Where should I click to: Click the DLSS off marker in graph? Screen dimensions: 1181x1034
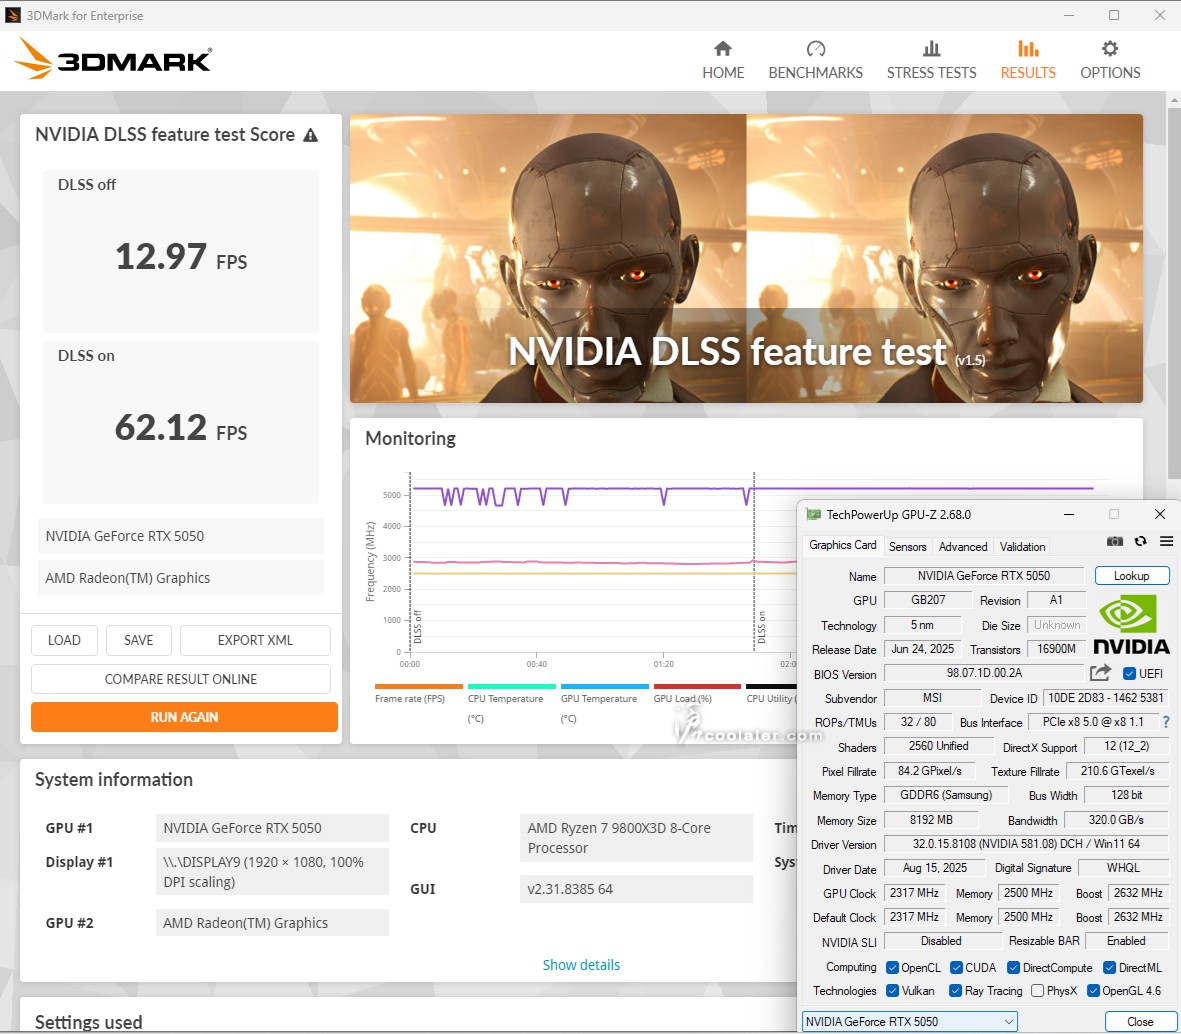[x=418, y=627]
